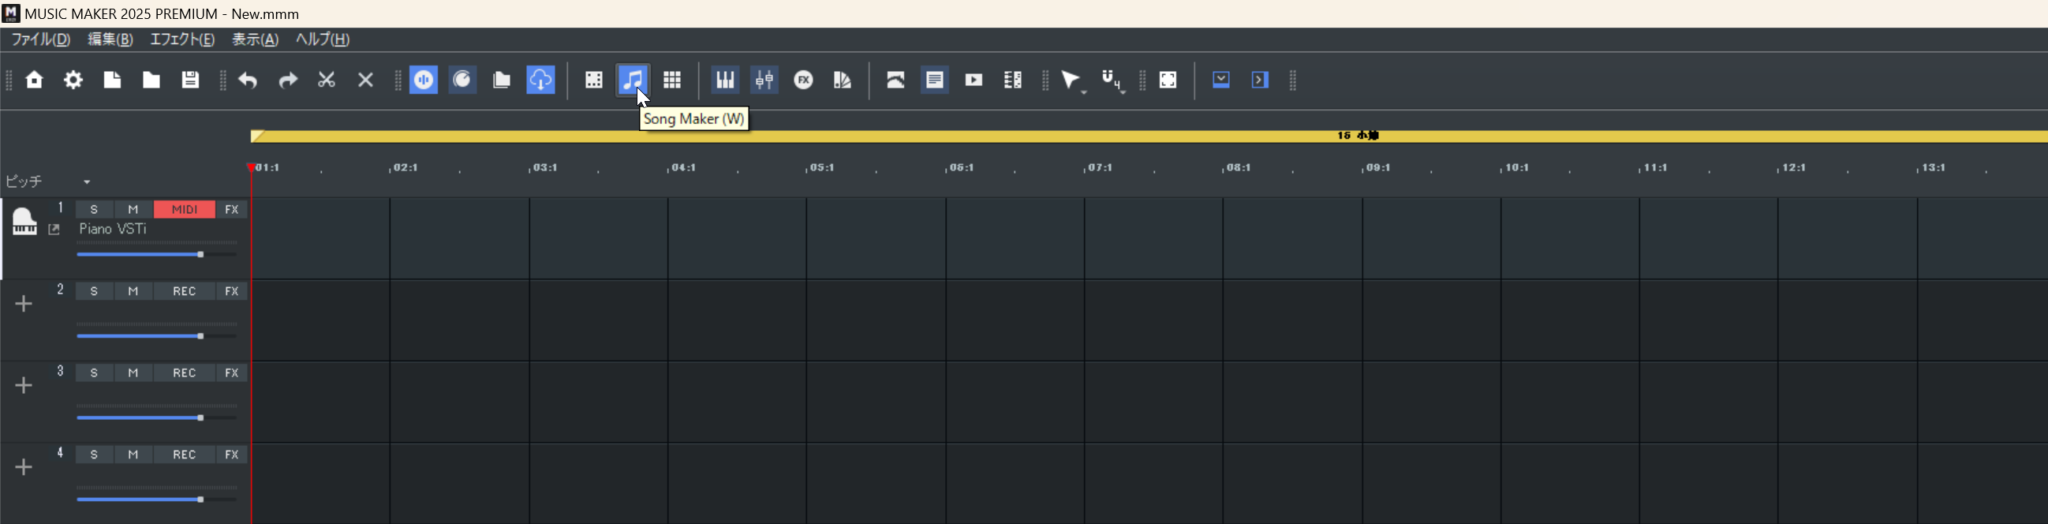Click the home icon in toolbar
This screenshot has height=524, width=2048.
coord(34,80)
